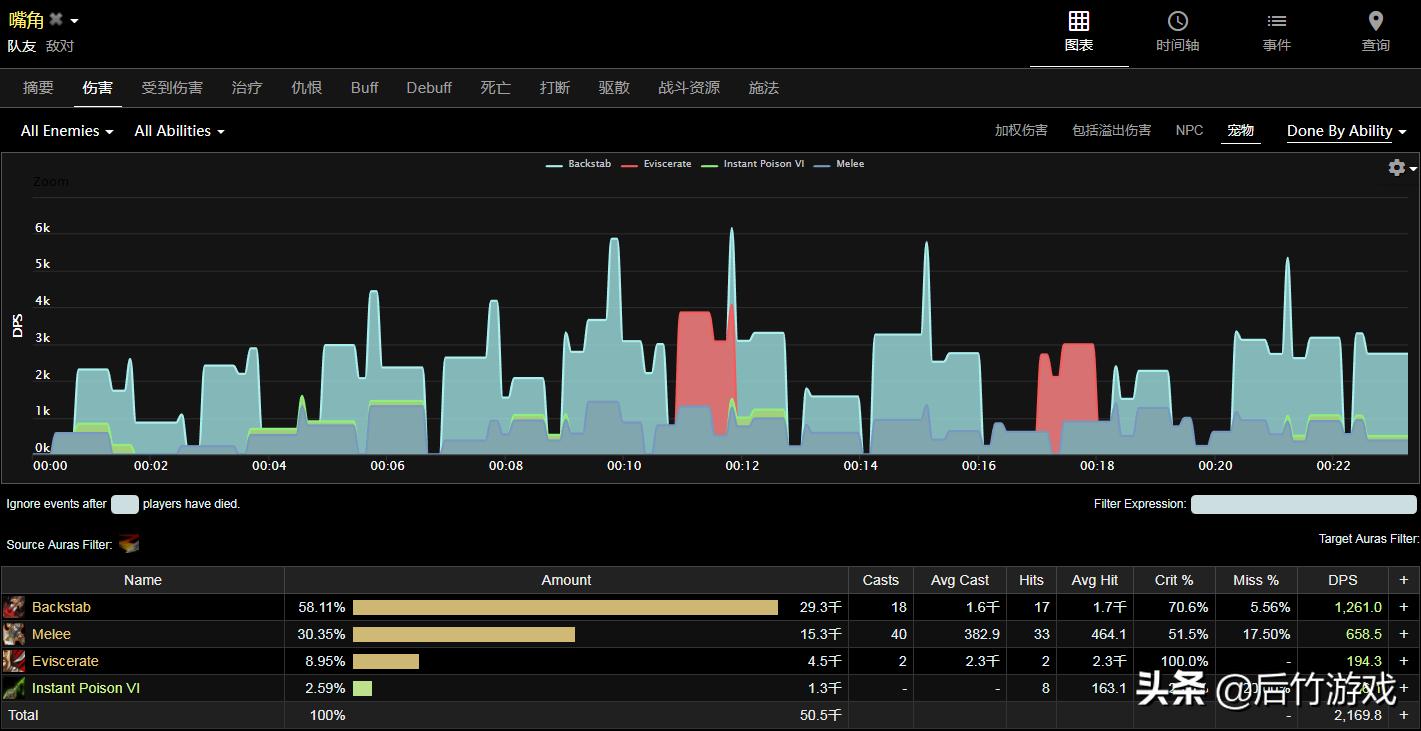
Task: Click the Instant Poison VI icon
Action: pyautogui.click(x=14, y=688)
